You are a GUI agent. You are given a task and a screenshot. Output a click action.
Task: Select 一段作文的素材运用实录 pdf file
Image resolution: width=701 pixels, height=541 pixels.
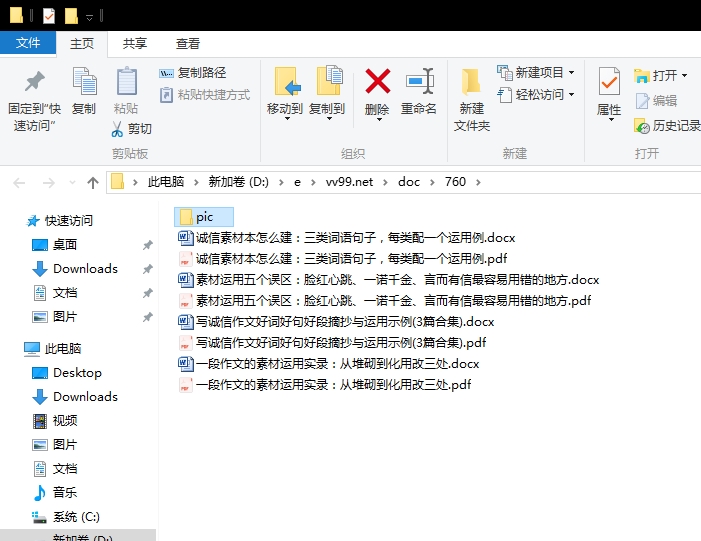(325, 385)
